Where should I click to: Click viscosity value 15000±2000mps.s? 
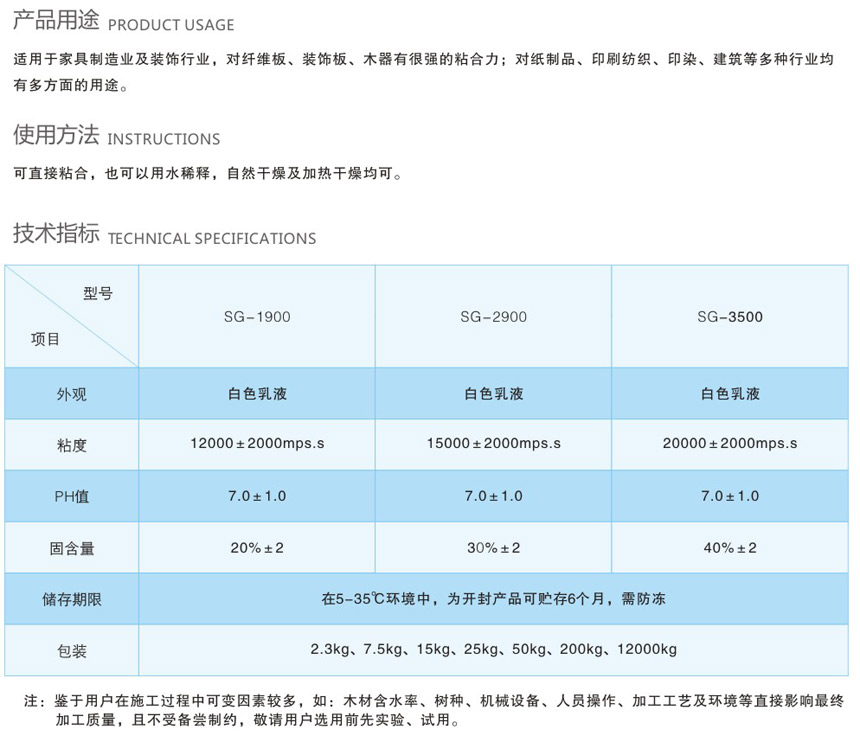click(494, 443)
